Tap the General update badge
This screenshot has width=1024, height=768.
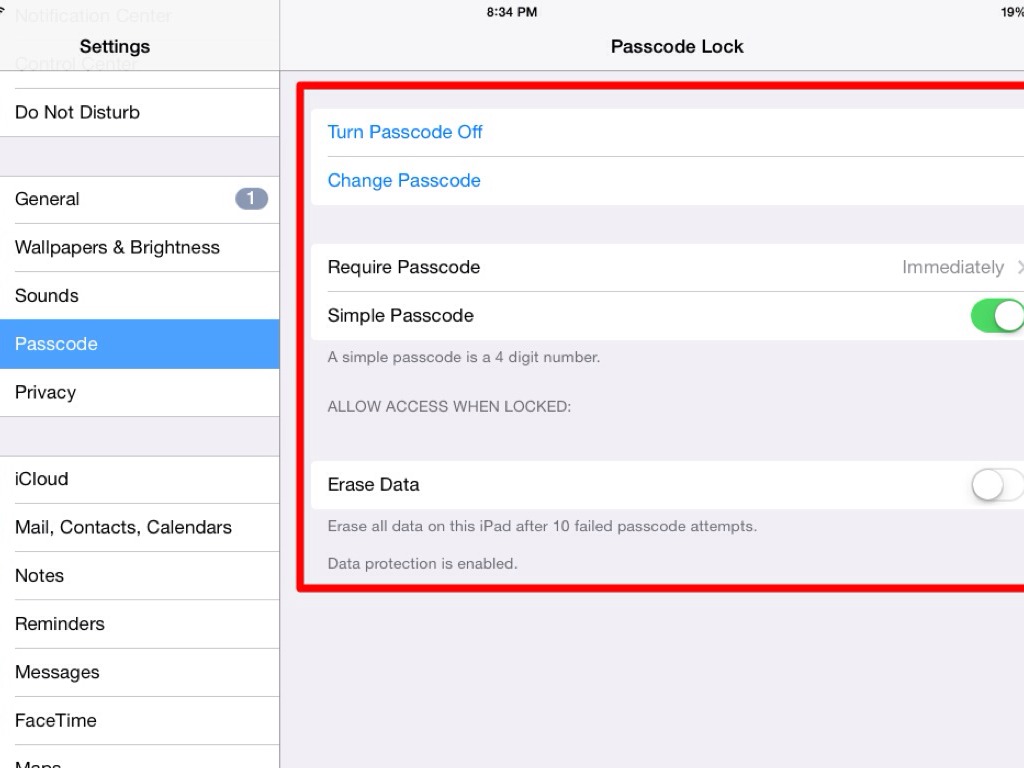251,199
